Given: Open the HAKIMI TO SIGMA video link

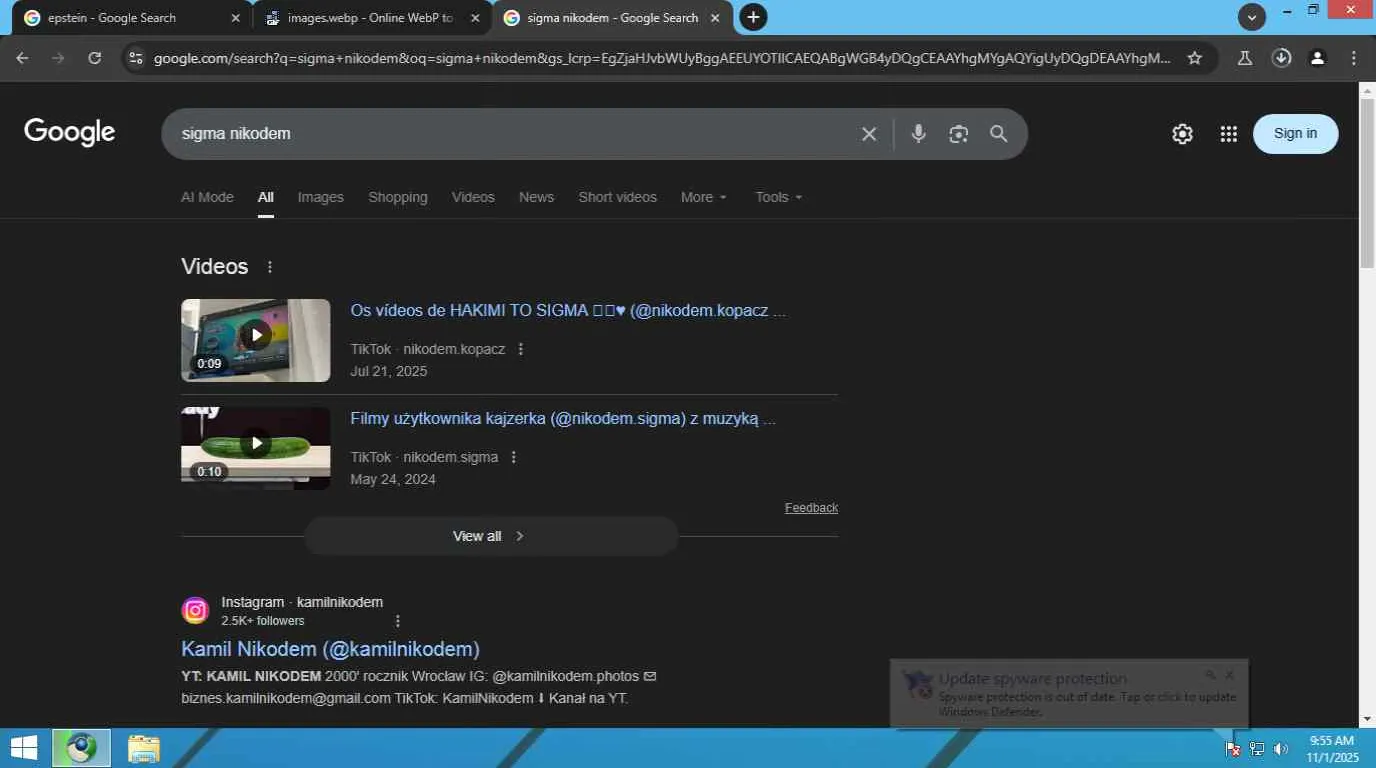Looking at the screenshot, I should 568,311.
